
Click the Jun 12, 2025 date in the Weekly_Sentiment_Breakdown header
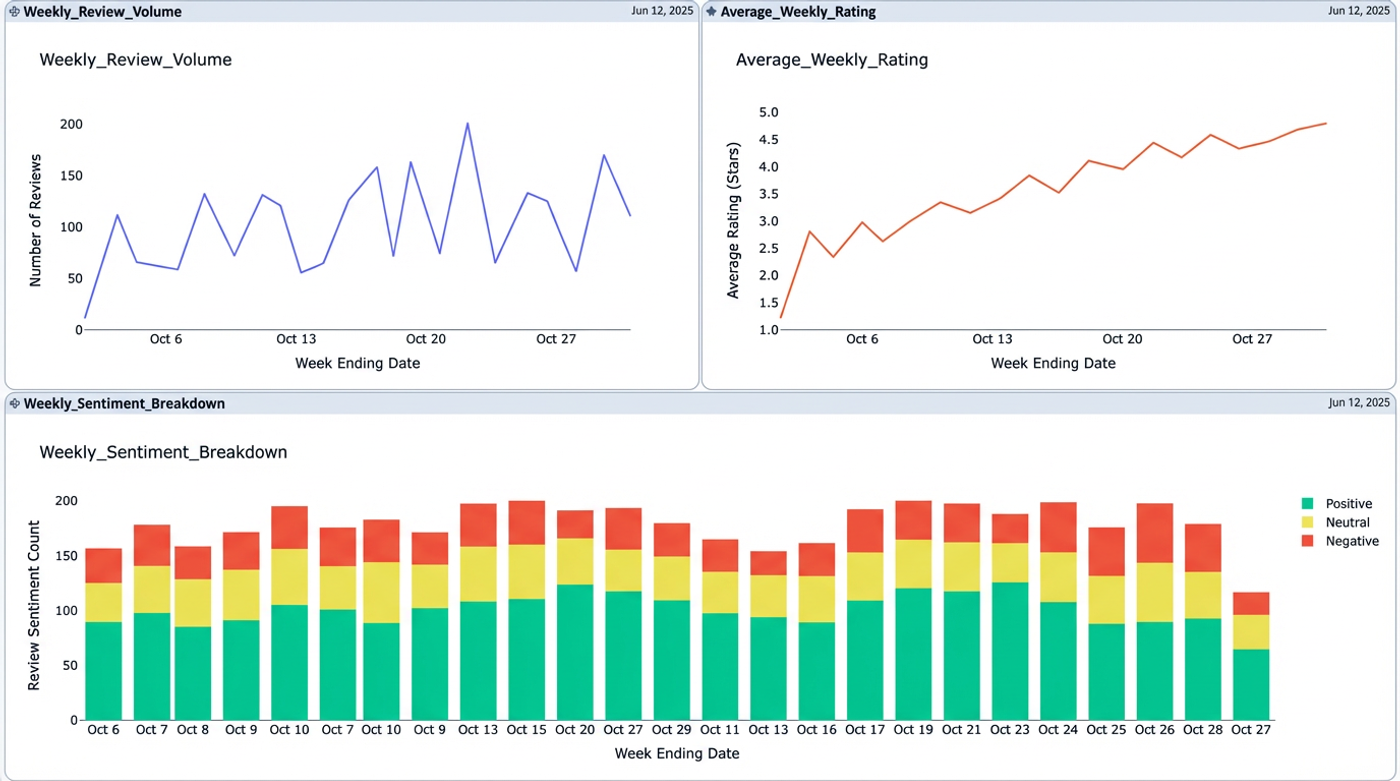click(1359, 403)
